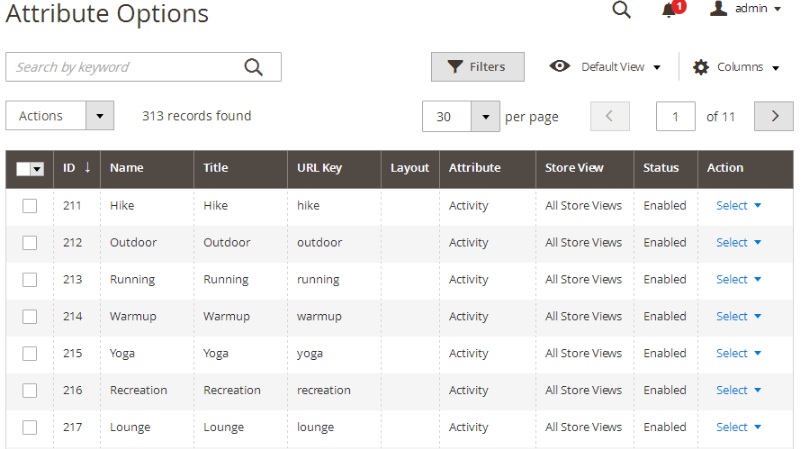
Task: Tick the checkbox for Yoga row
Action: click(30, 353)
